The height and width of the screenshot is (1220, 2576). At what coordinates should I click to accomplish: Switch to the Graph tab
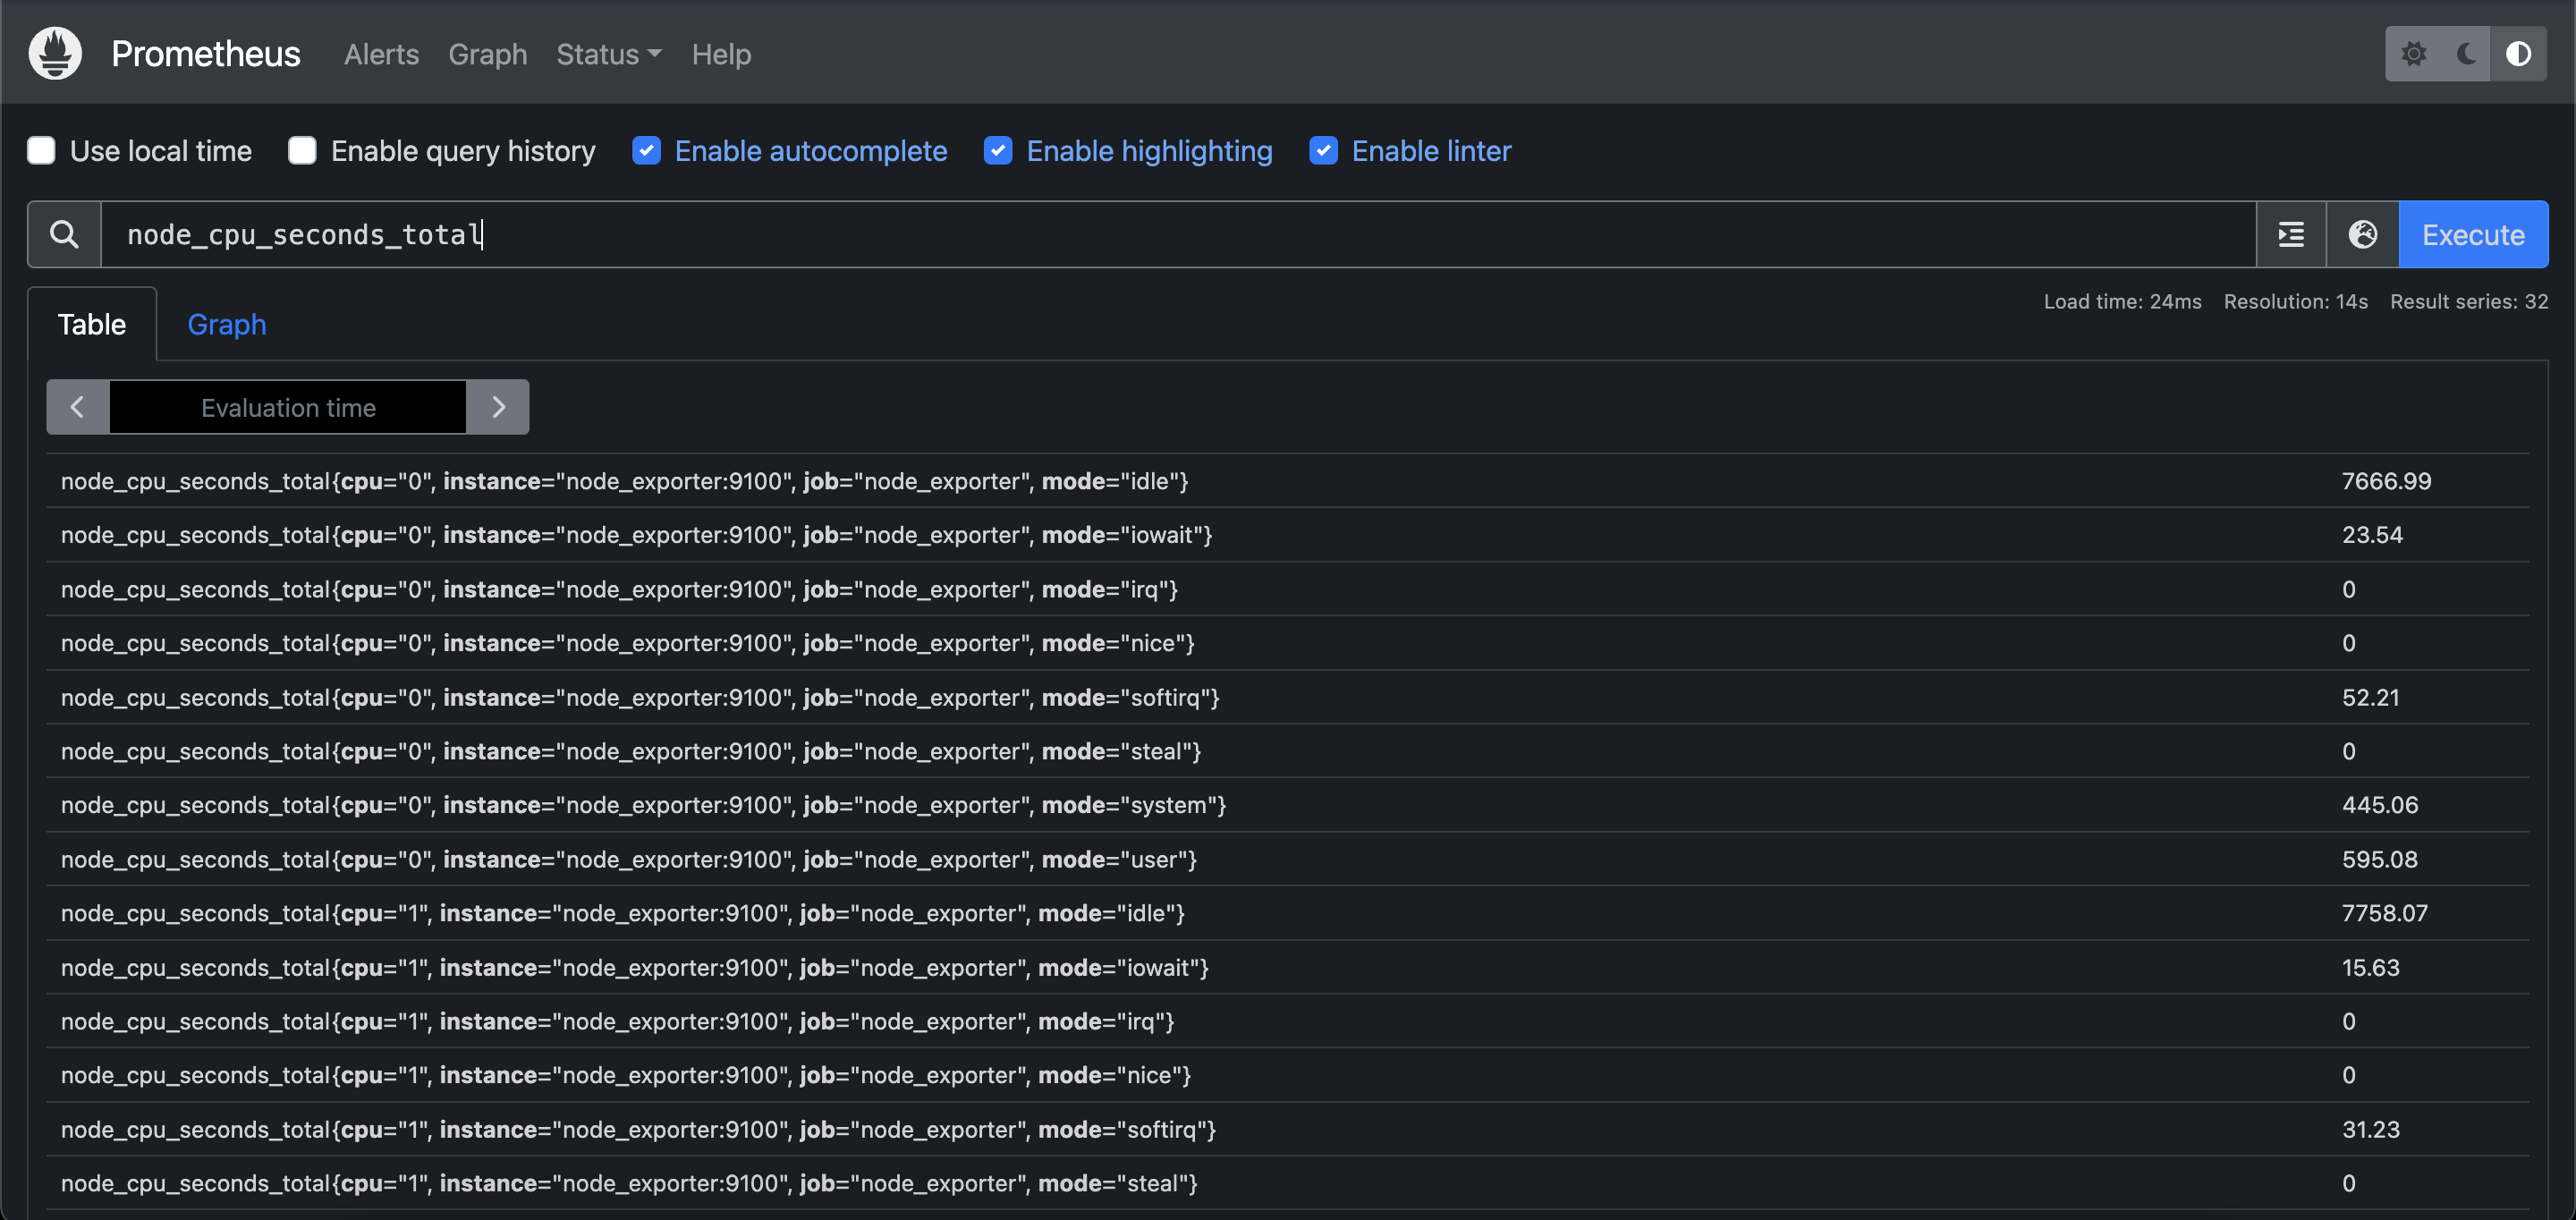[x=226, y=324]
